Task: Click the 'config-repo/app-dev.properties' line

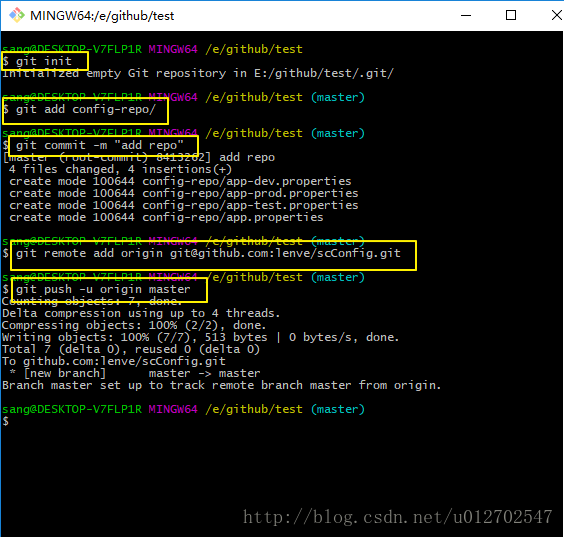Action: pyautogui.click(x=180, y=181)
